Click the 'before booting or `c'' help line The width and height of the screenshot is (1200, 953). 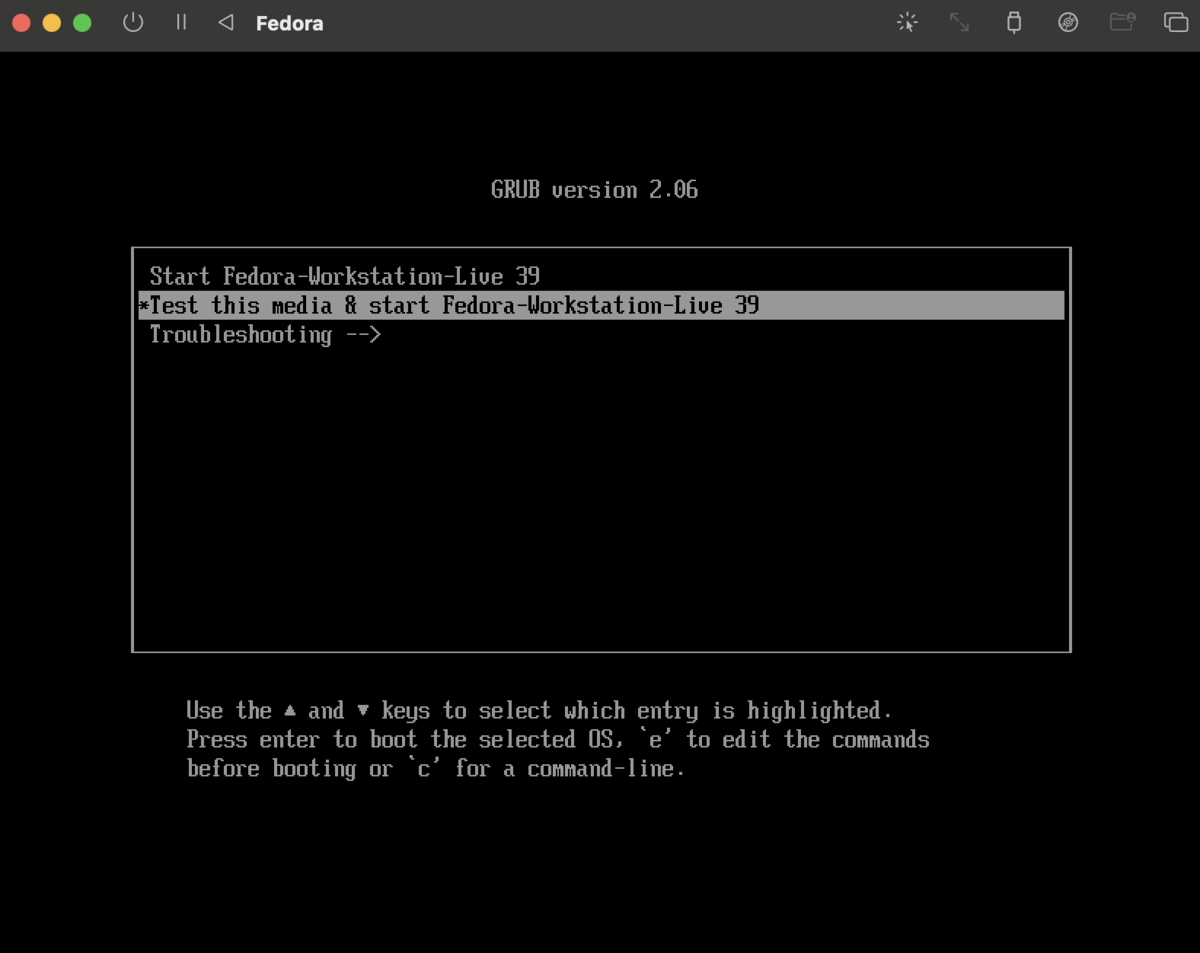click(436, 768)
